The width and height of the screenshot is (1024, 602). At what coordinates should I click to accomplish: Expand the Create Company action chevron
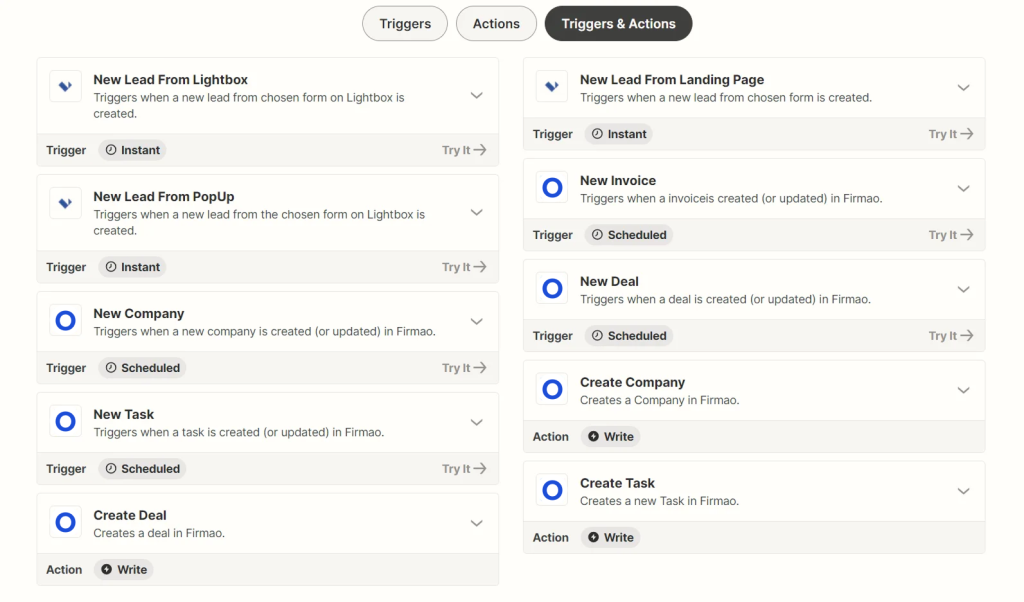963,390
